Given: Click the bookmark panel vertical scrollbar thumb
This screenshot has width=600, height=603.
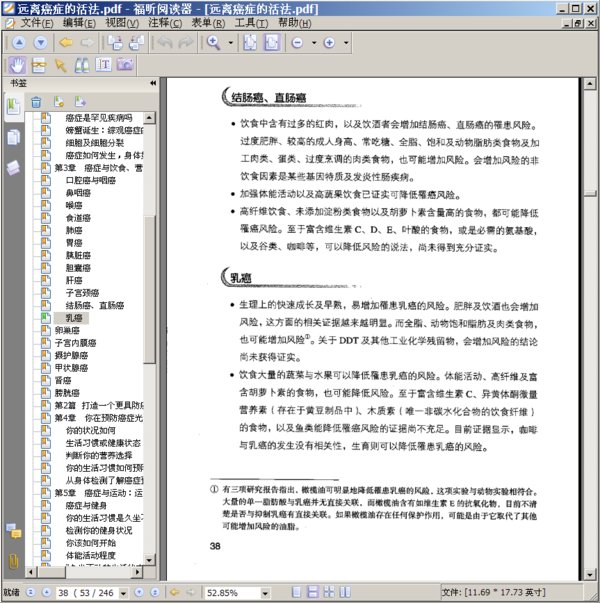Looking at the screenshot, I should pos(150,289).
